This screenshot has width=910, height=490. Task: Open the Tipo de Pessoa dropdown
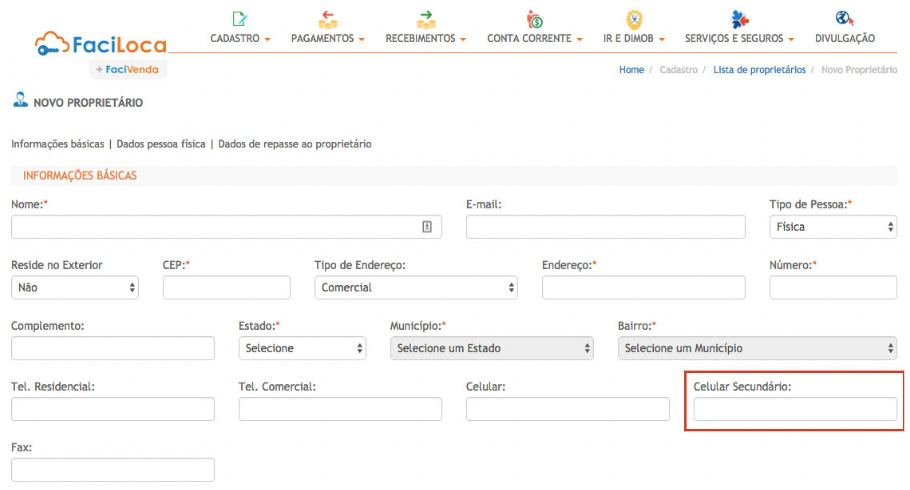click(x=832, y=227)
